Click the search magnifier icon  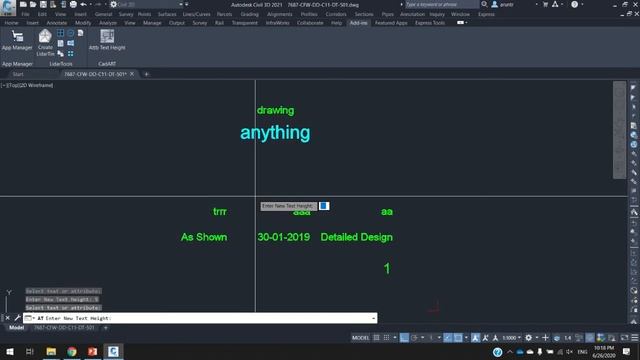click(484, 4)
